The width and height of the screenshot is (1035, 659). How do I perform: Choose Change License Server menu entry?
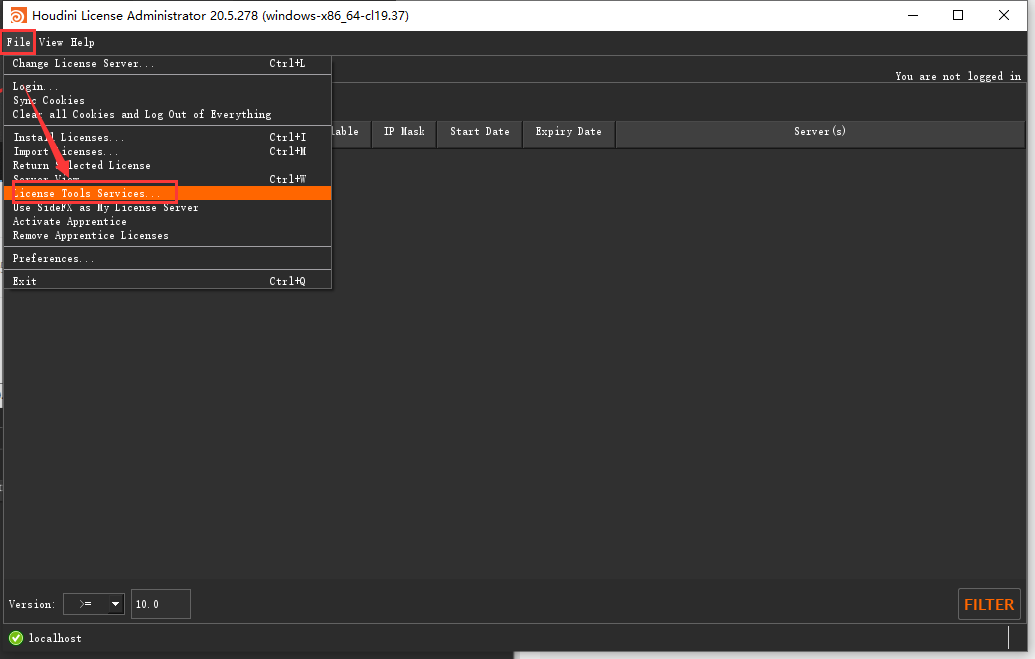168,63
